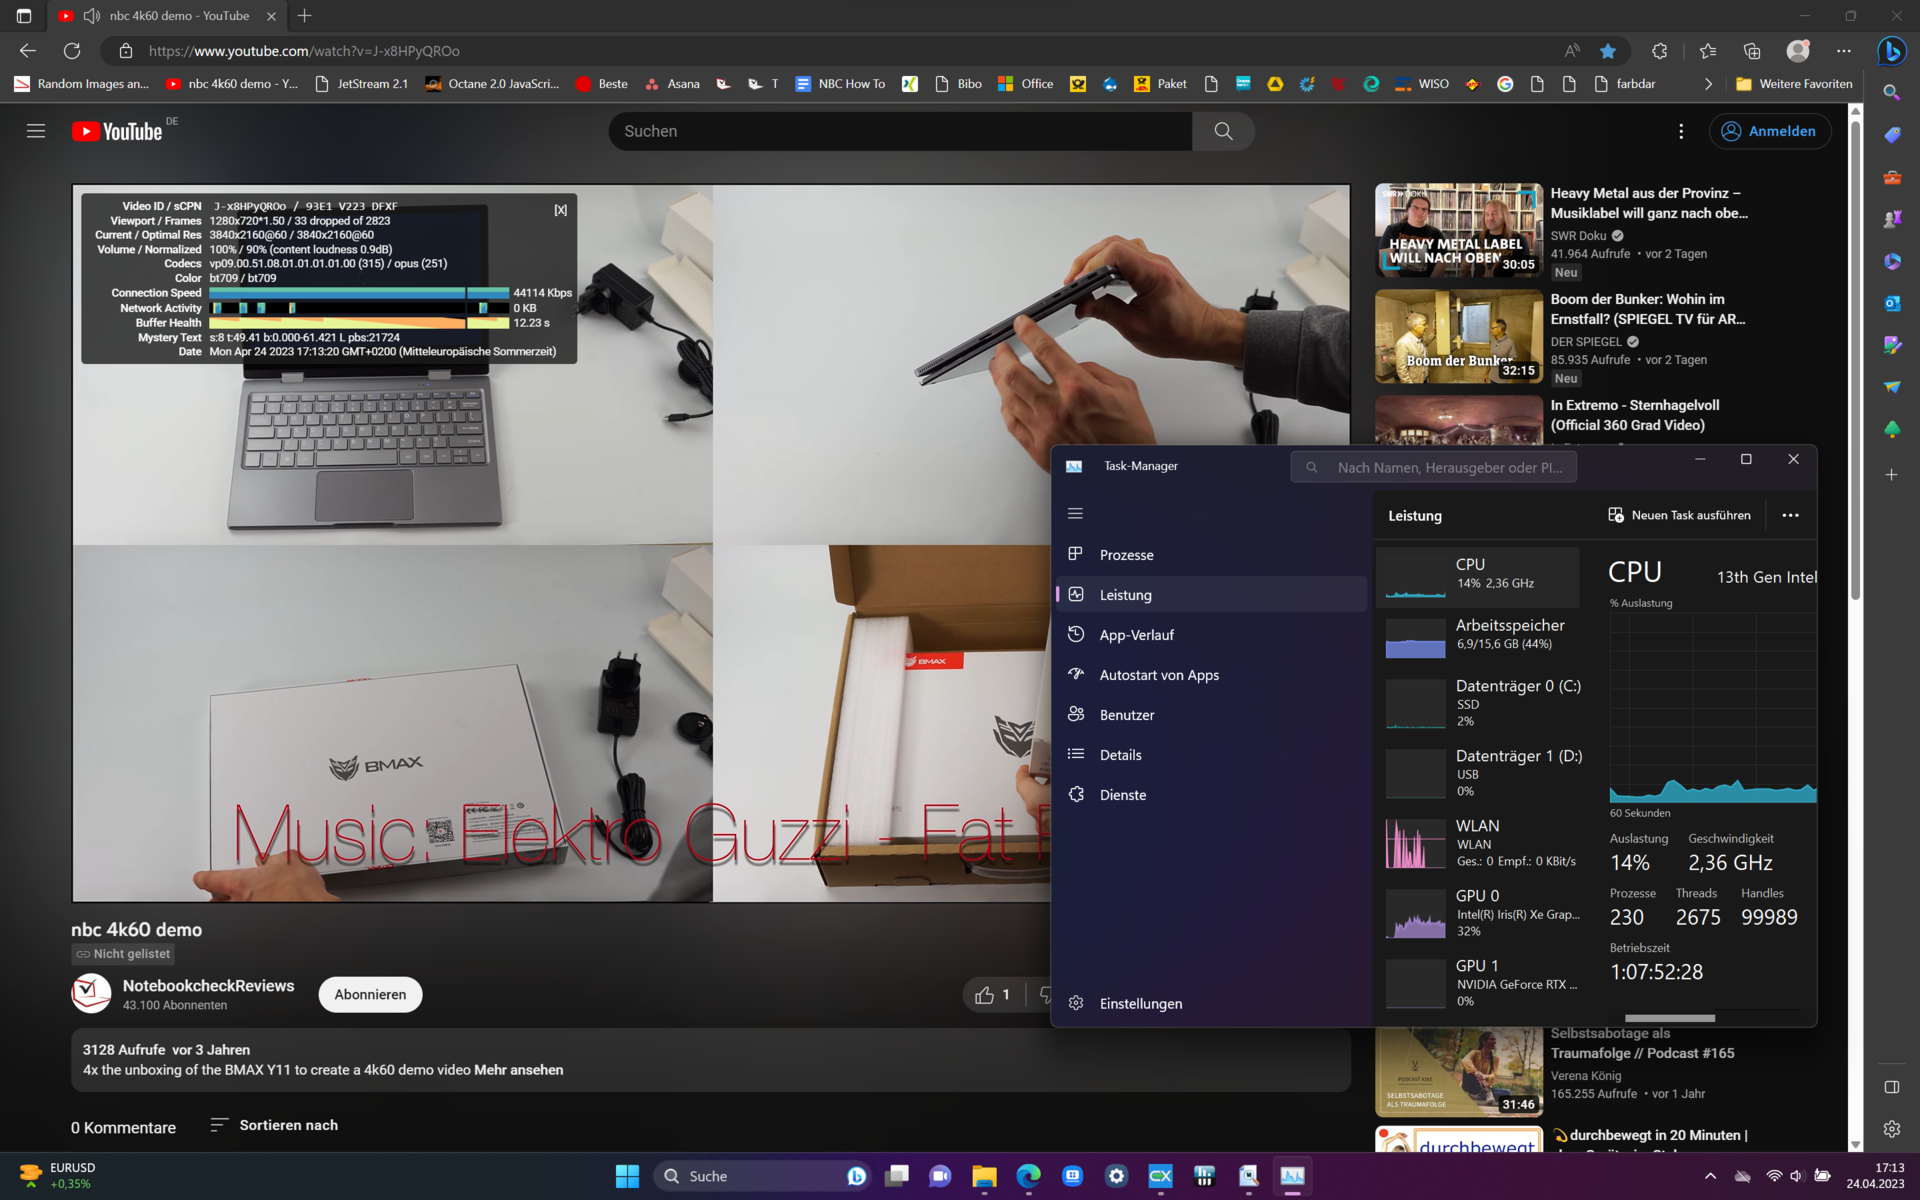Click Neuen Task ausführen
This screenshot has width=1920, height=1200.
point(1679,515)
